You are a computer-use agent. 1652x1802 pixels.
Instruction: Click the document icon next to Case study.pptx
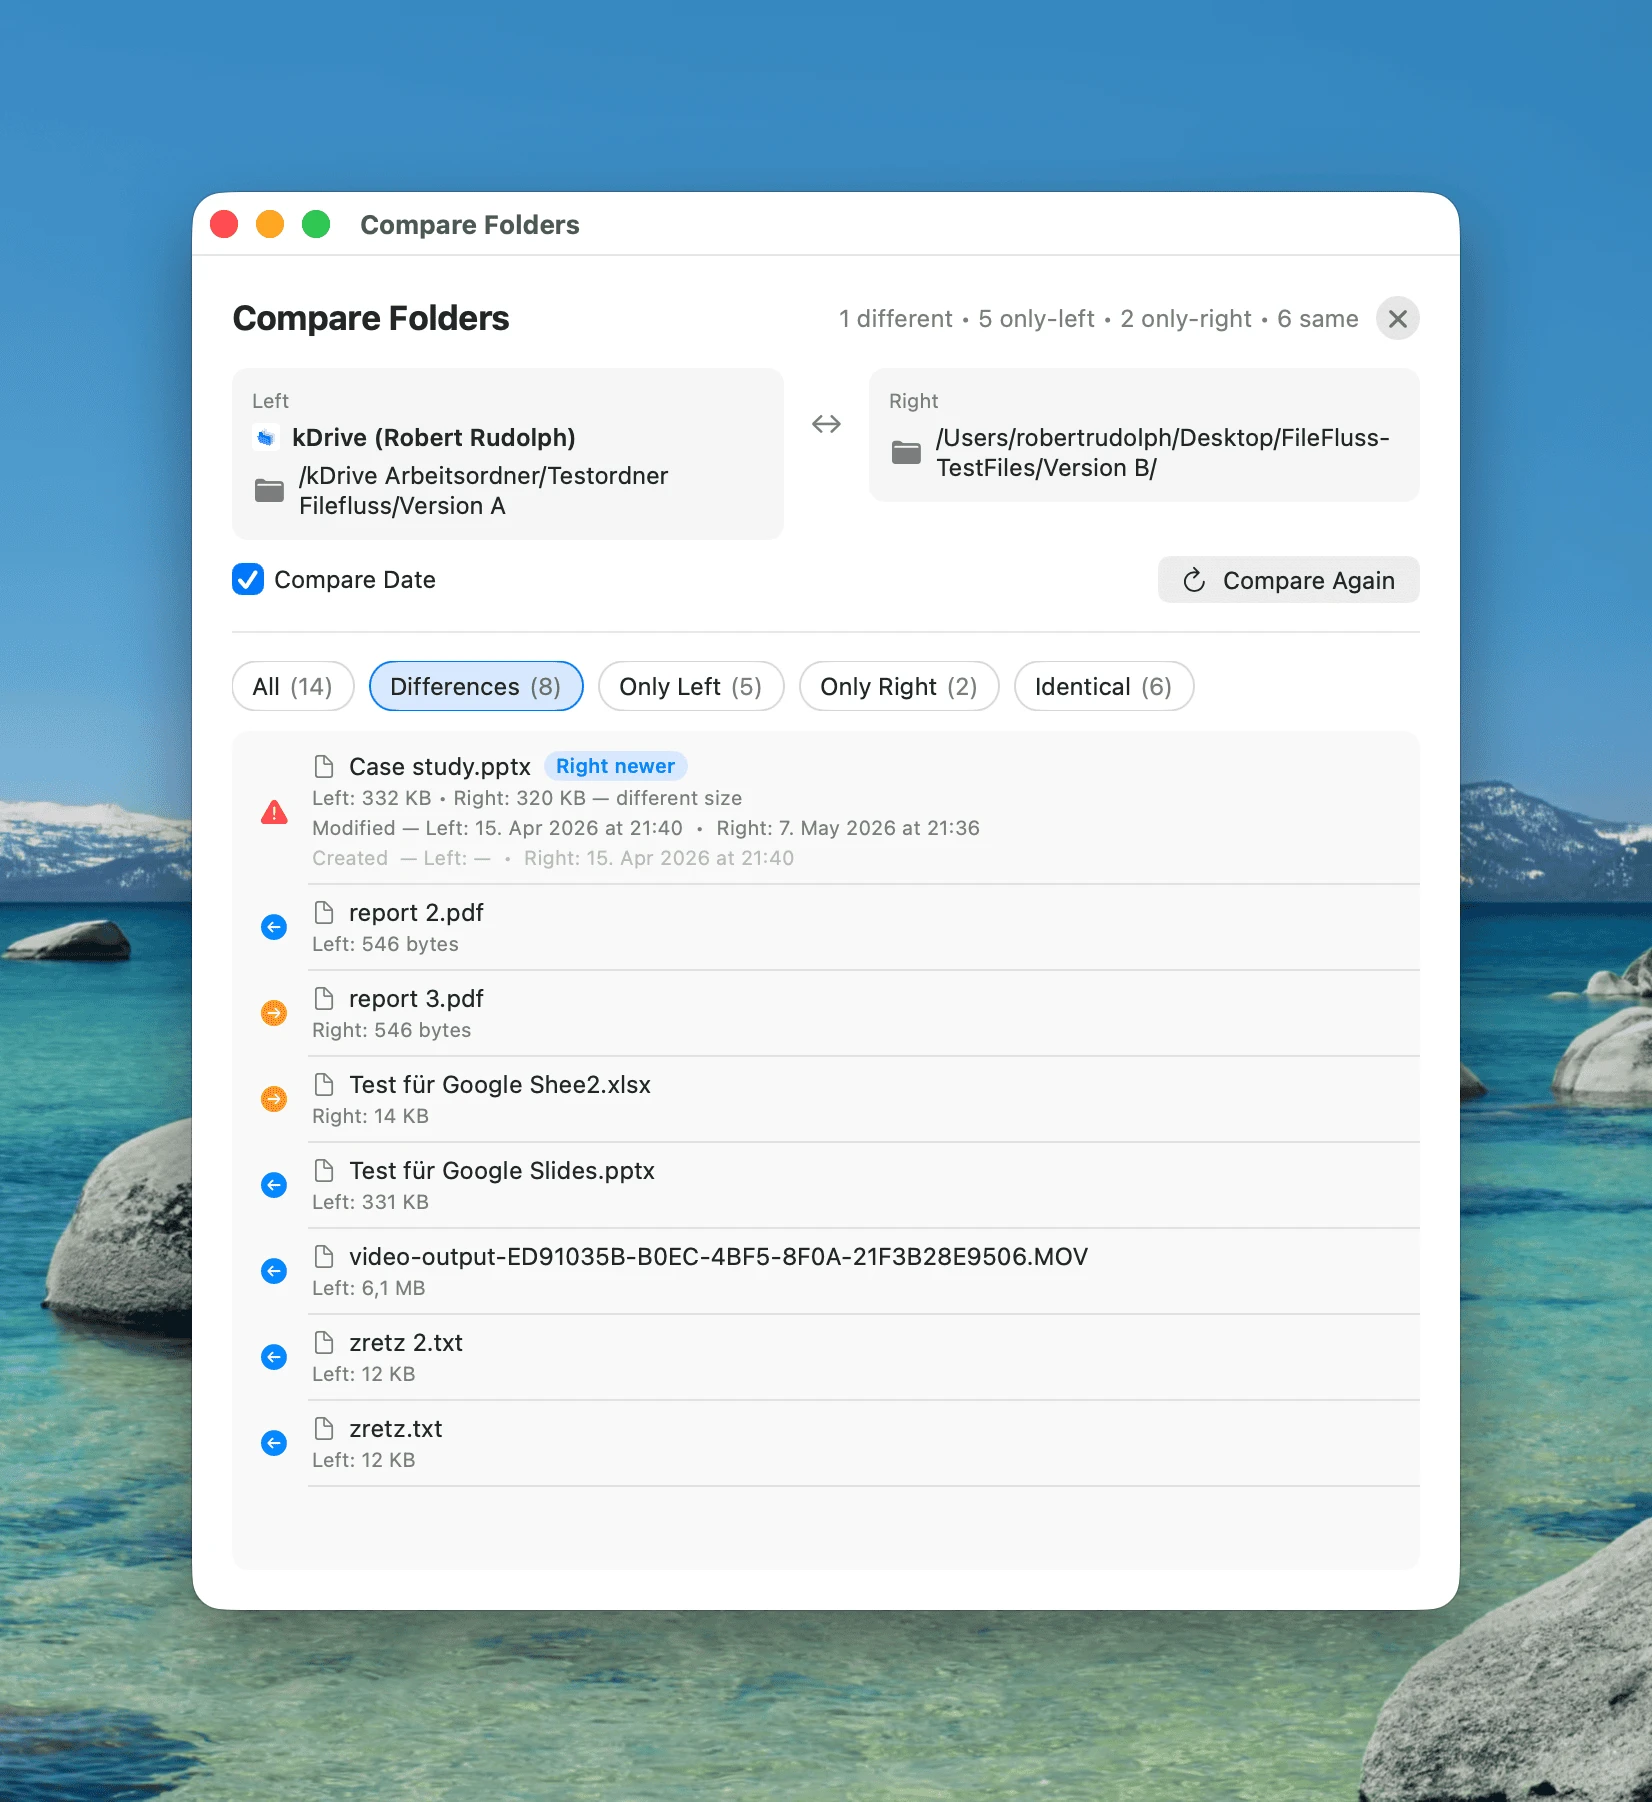click(x=324, y=767)
